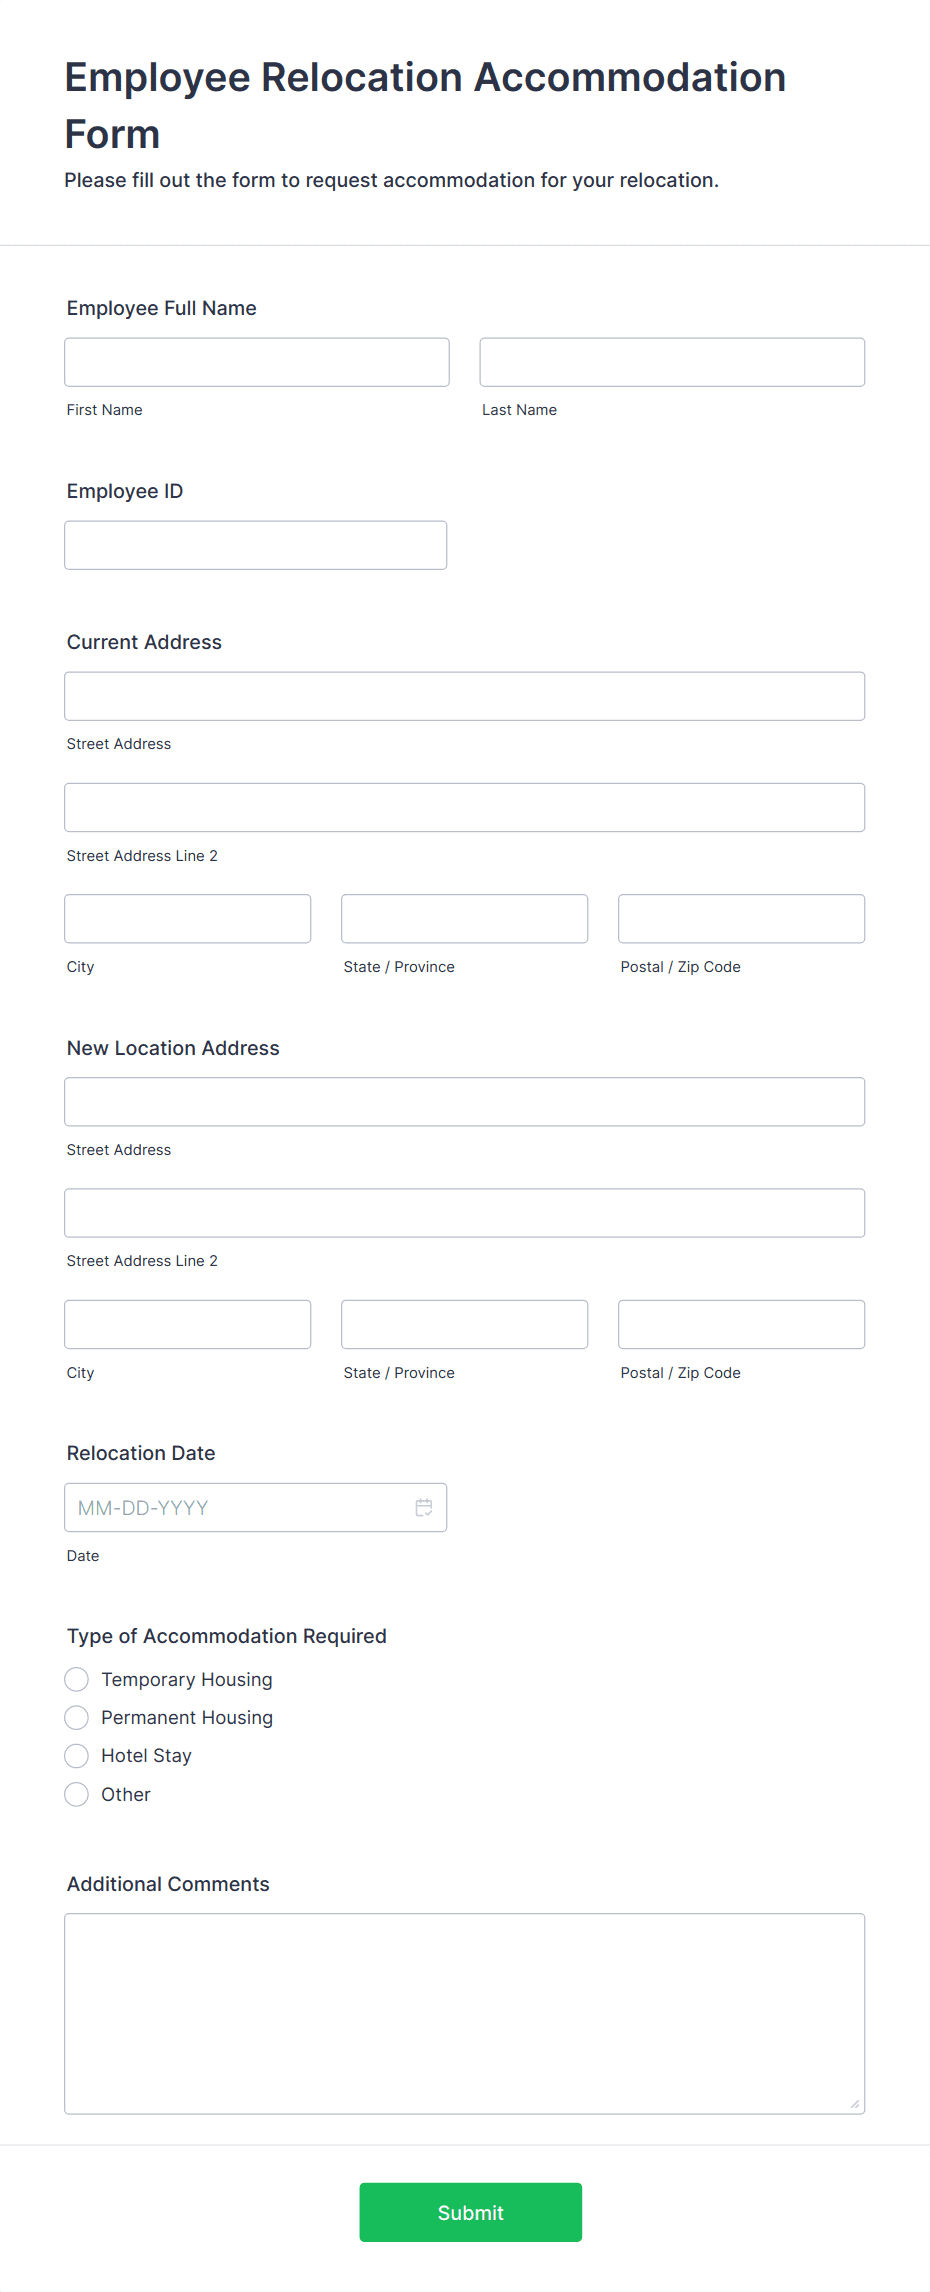
Task: Click Current Address Postal / Zip Code field
Action: click(742, 918)
